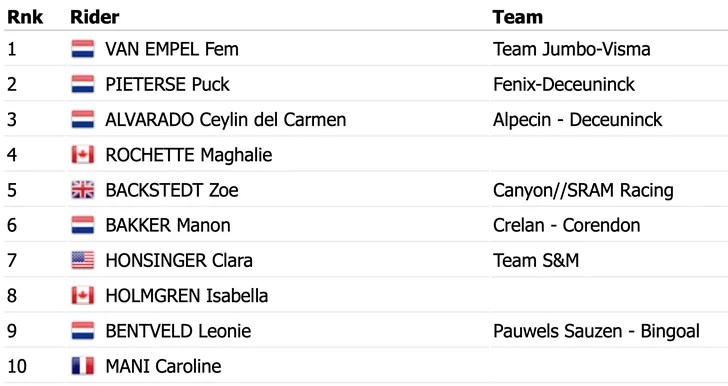Select rider ALVARADO Ceylin del Carmen
This screenshot has width=728, height=386.
coord(226,119)
